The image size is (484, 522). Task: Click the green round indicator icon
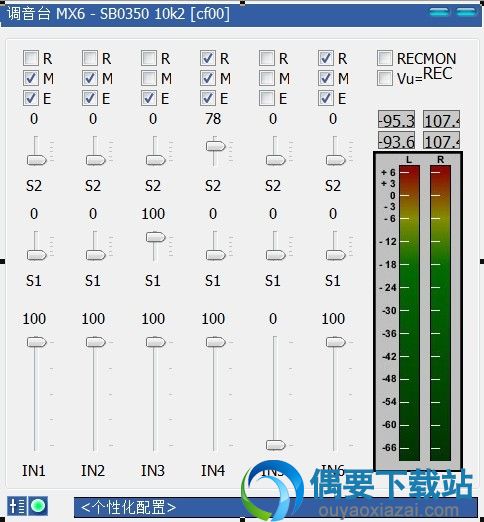tap(38, 506)
